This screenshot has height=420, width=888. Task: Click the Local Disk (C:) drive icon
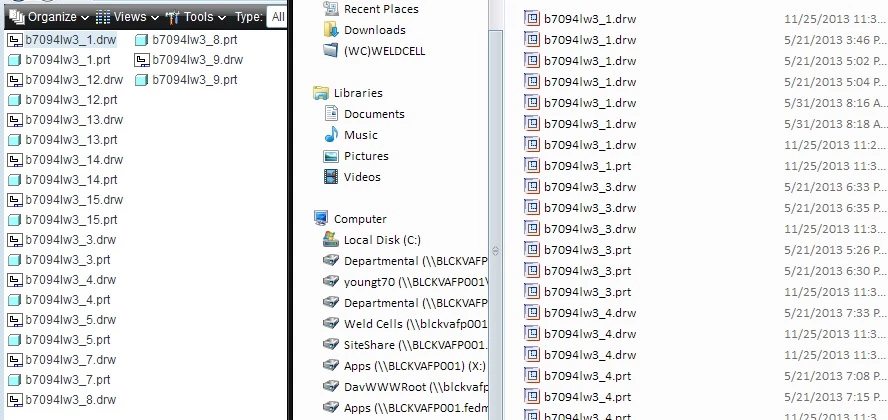pos(331,240)
